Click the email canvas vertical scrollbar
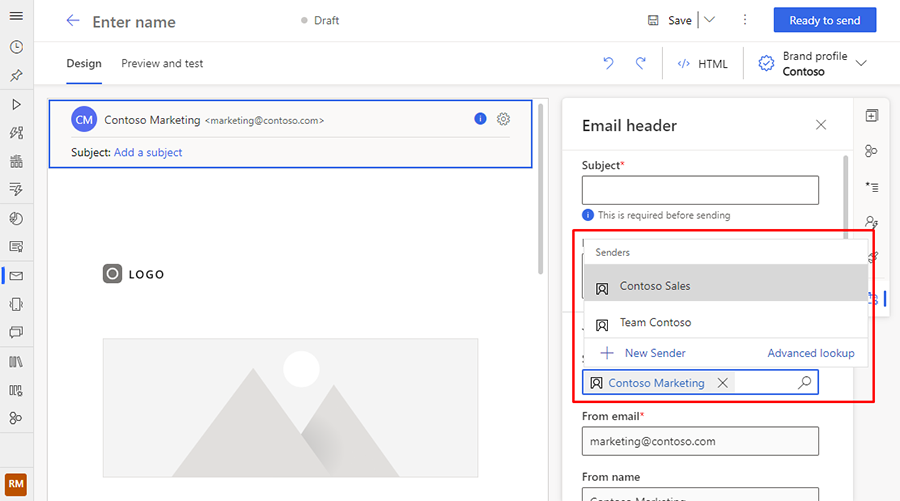This screenshot has height=501, width=900. click(540, 189)
